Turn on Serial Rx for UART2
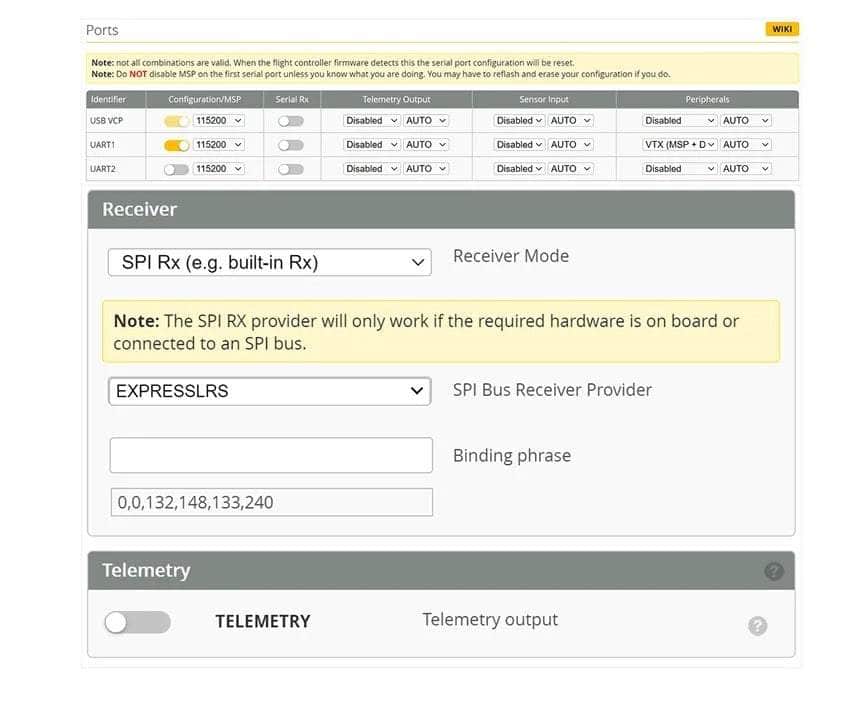 pos(290,169)
